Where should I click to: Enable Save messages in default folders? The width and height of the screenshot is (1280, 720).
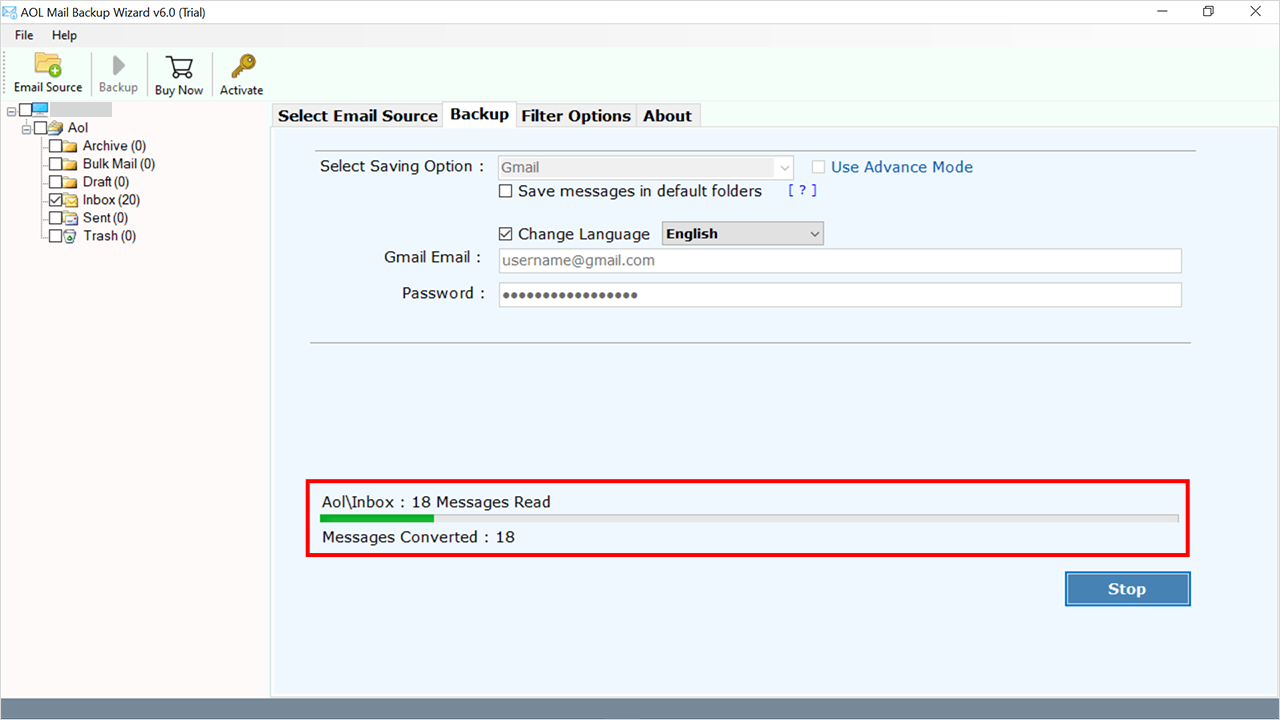pos(506,191)
